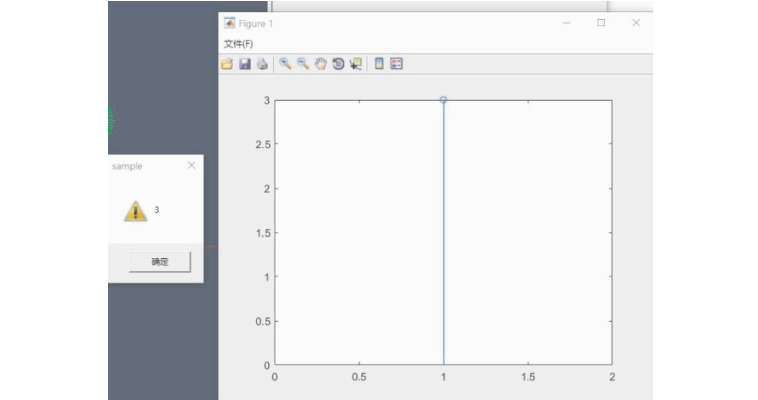Viewport: 758px width, 400px height.
Task: Click the warning icon in sample dialog
Action: click(x=136, y=211)
